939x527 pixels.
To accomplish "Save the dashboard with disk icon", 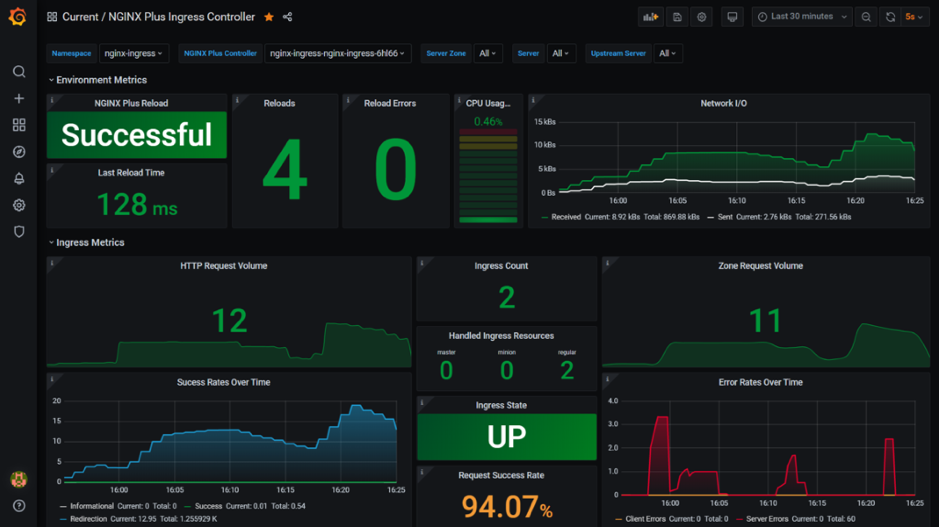I will (x=677, y=17).
